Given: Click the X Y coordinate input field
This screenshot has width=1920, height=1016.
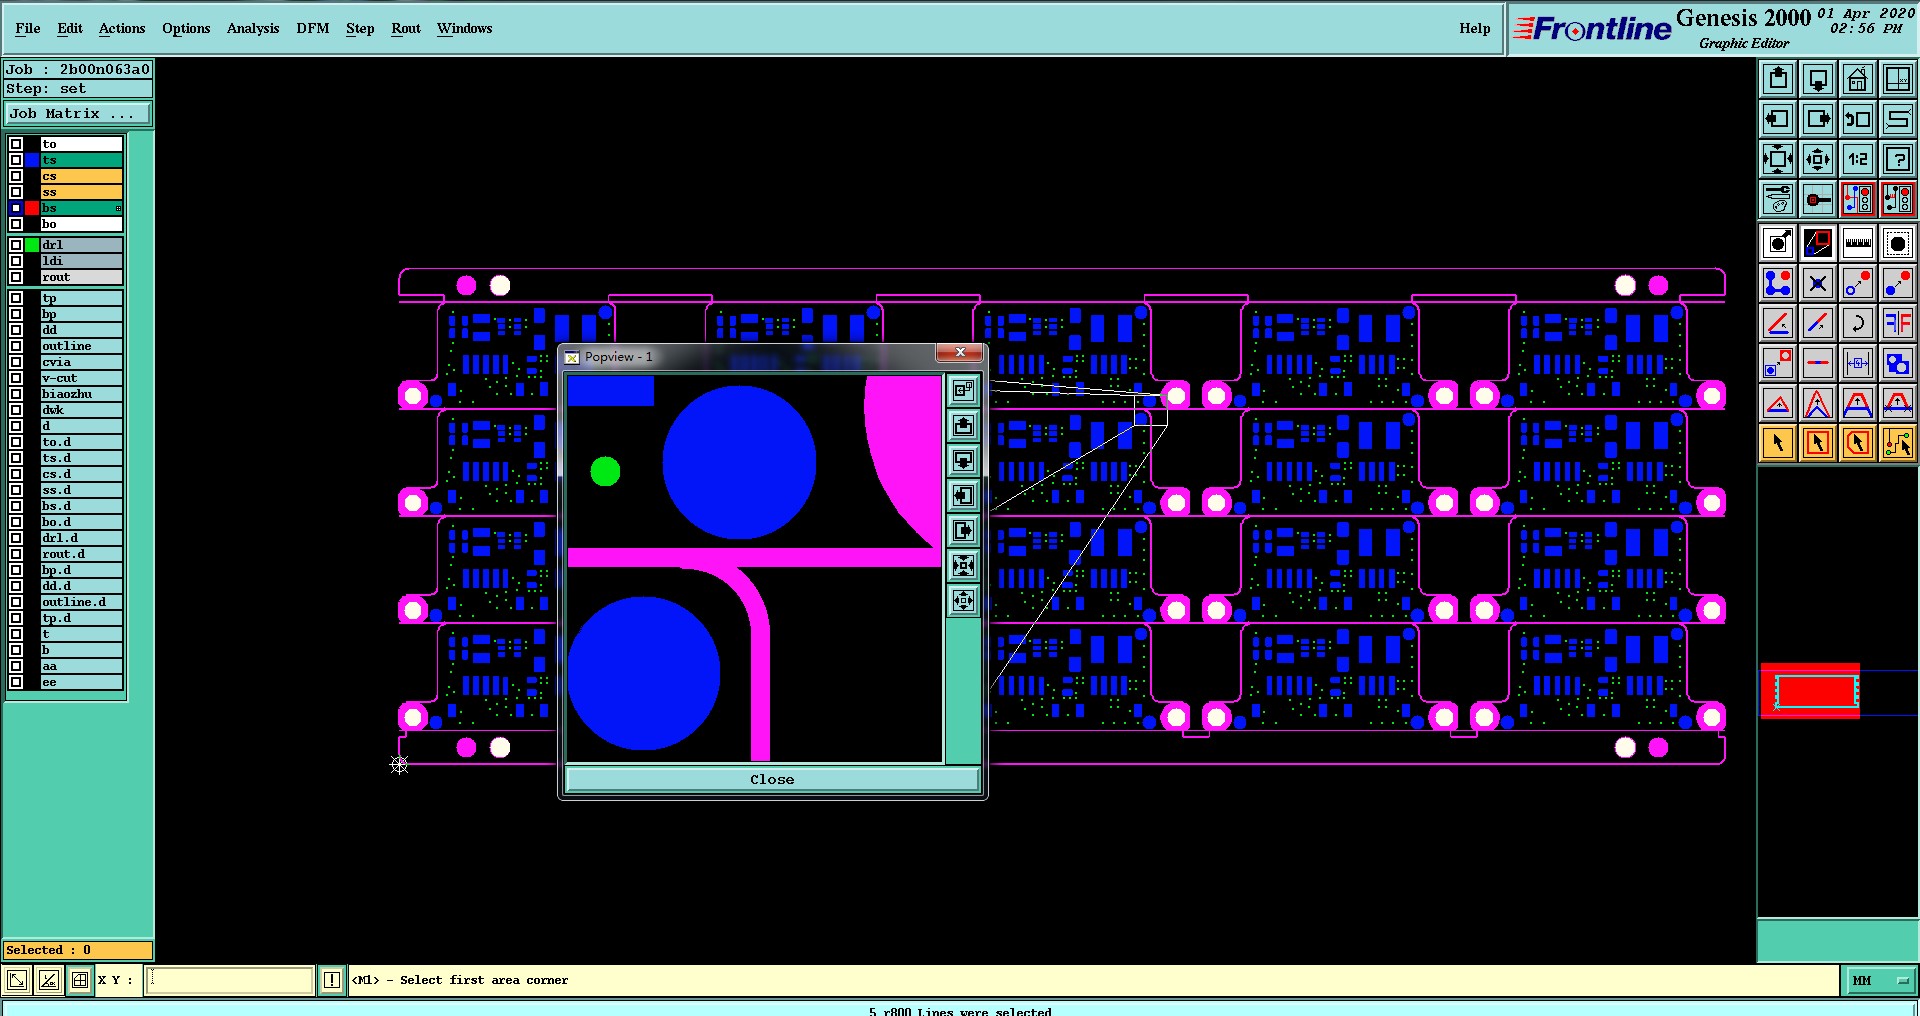Looking at the screenshot, I should [x=231, y=980].
